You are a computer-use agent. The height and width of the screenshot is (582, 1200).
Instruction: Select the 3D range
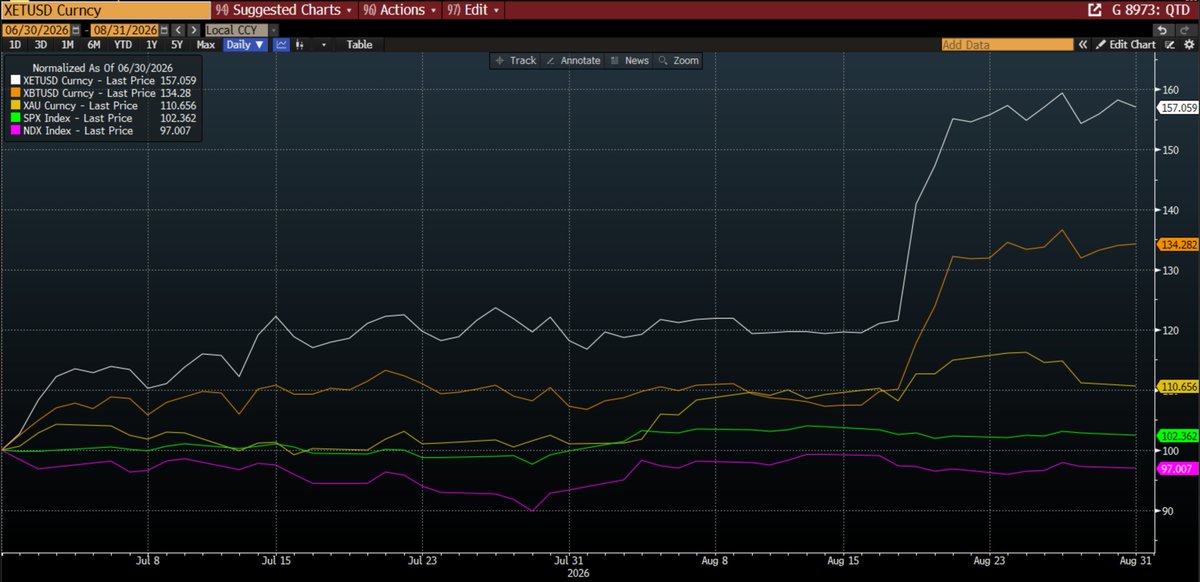click(x=41, y=45)
